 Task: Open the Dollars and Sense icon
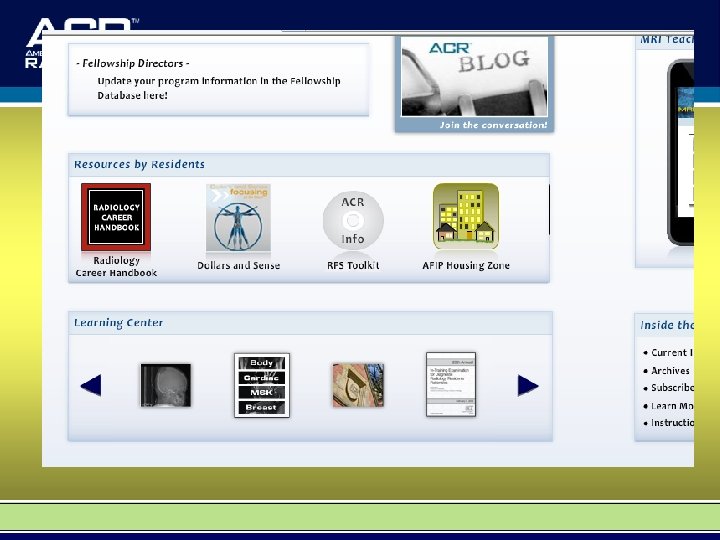238,218
